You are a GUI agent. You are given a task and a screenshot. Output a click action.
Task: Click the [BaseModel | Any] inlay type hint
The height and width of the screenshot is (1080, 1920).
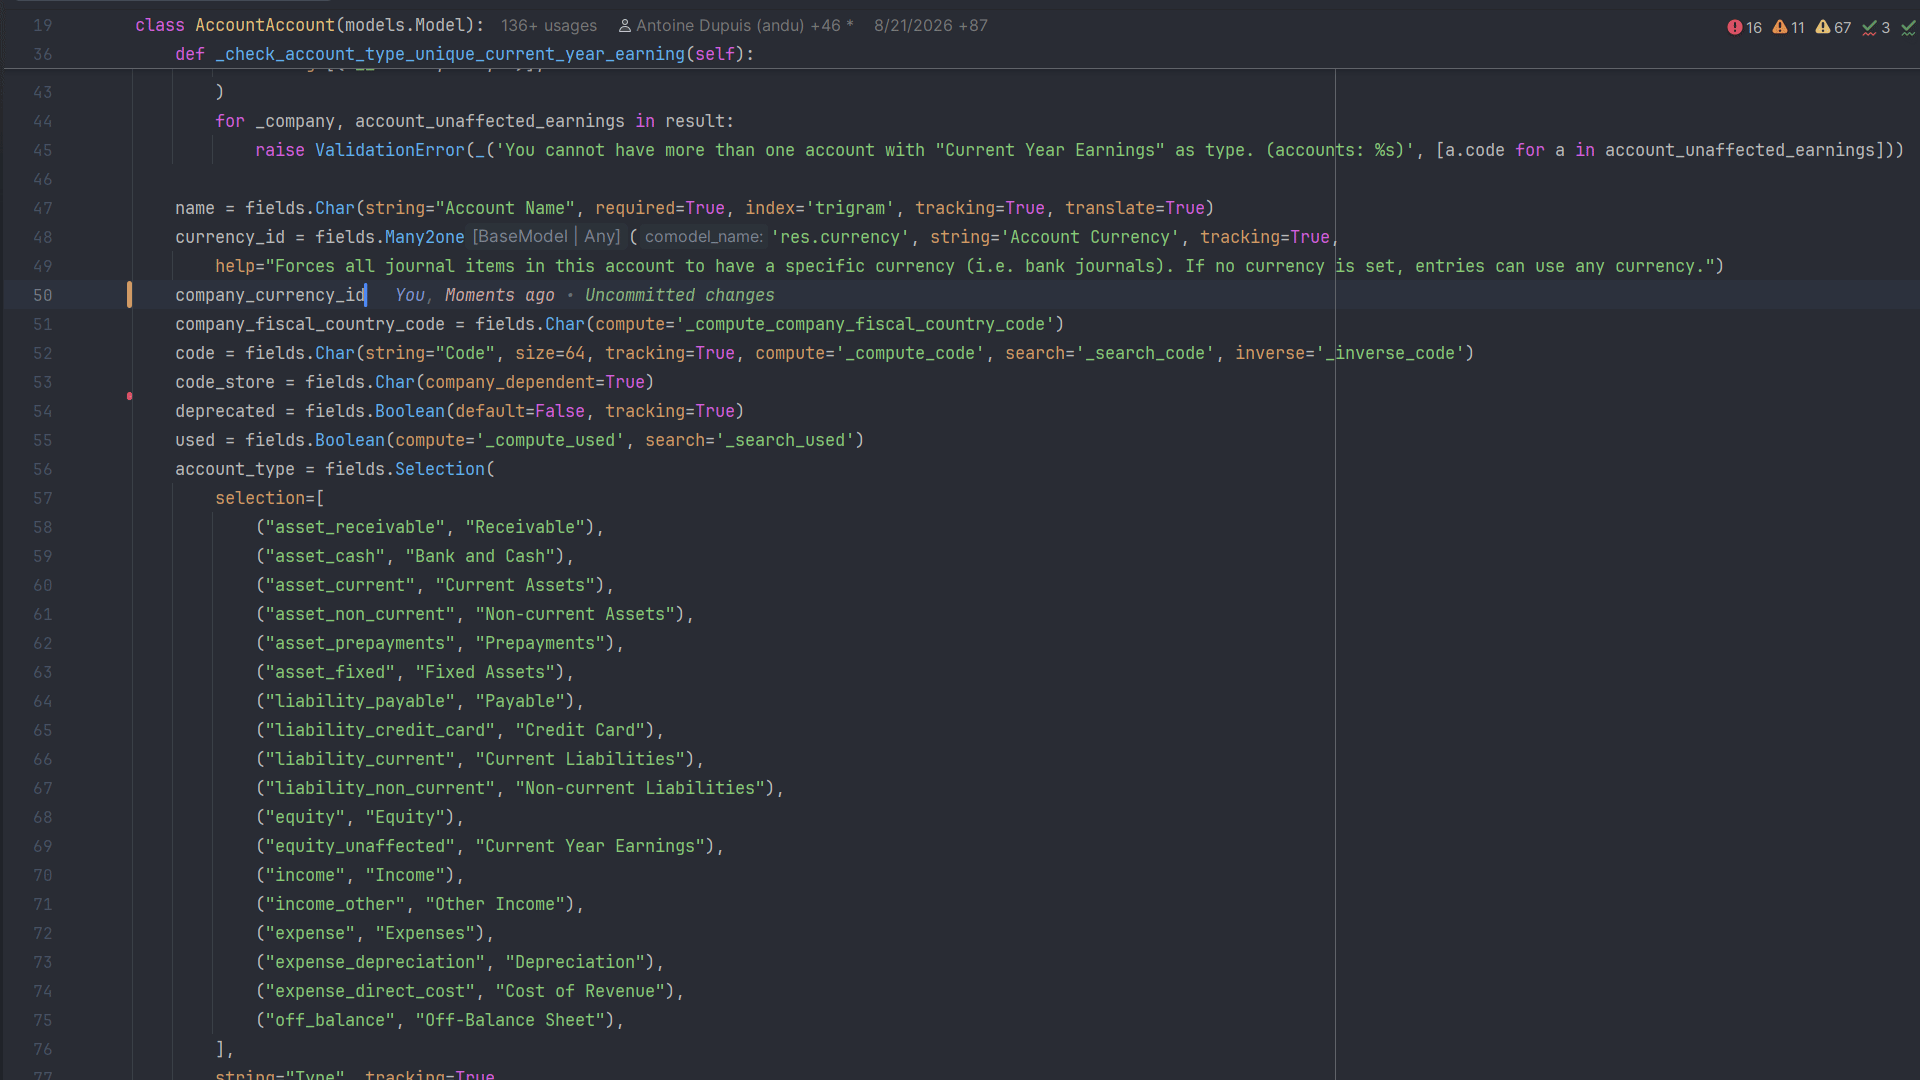pos(547,237)
